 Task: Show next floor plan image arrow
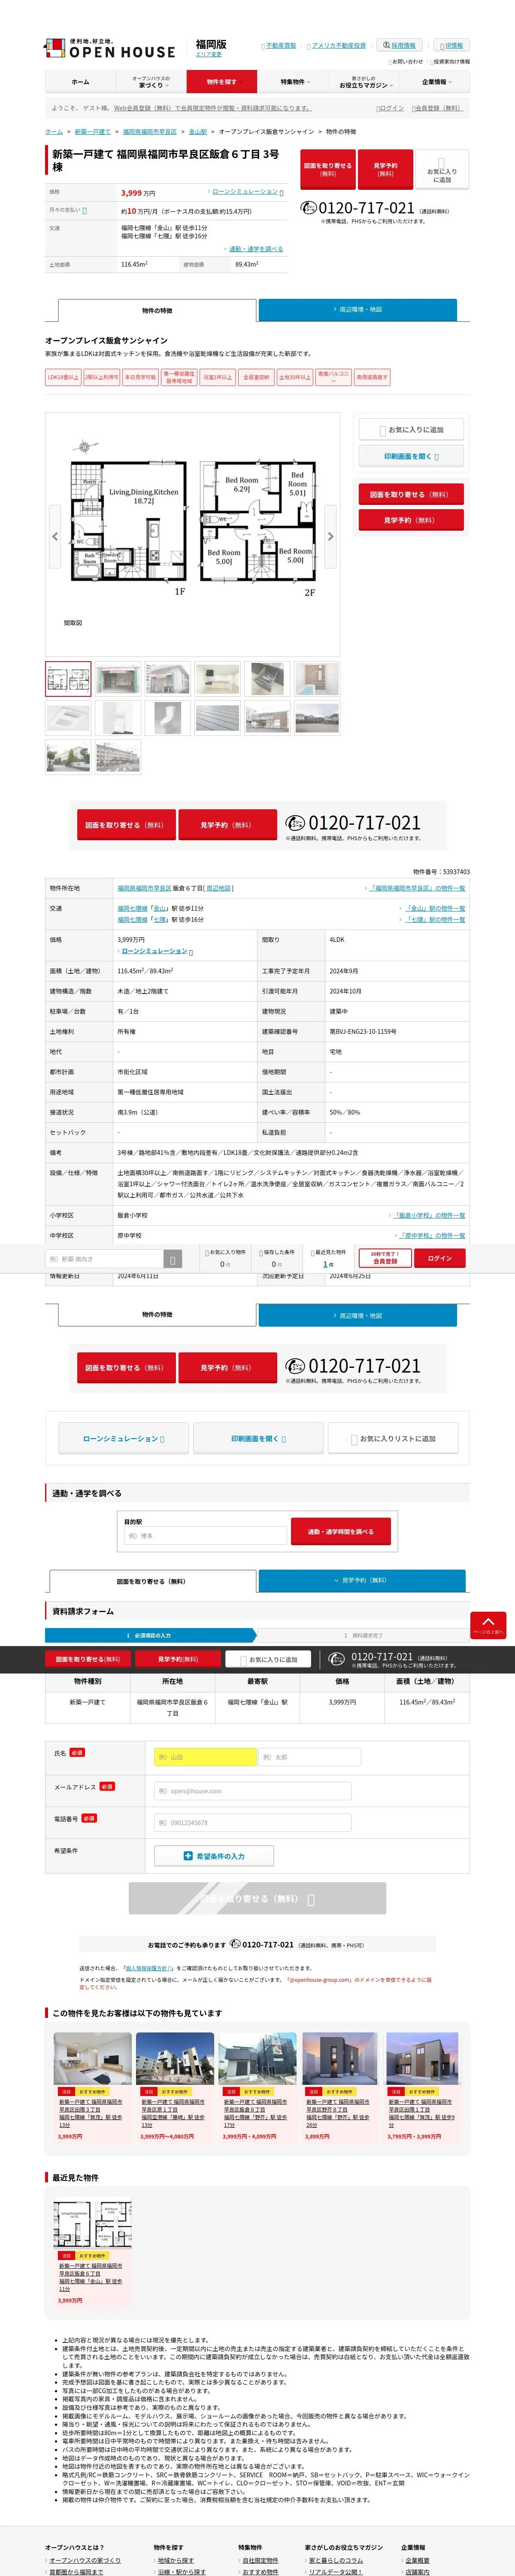(330, 537)
